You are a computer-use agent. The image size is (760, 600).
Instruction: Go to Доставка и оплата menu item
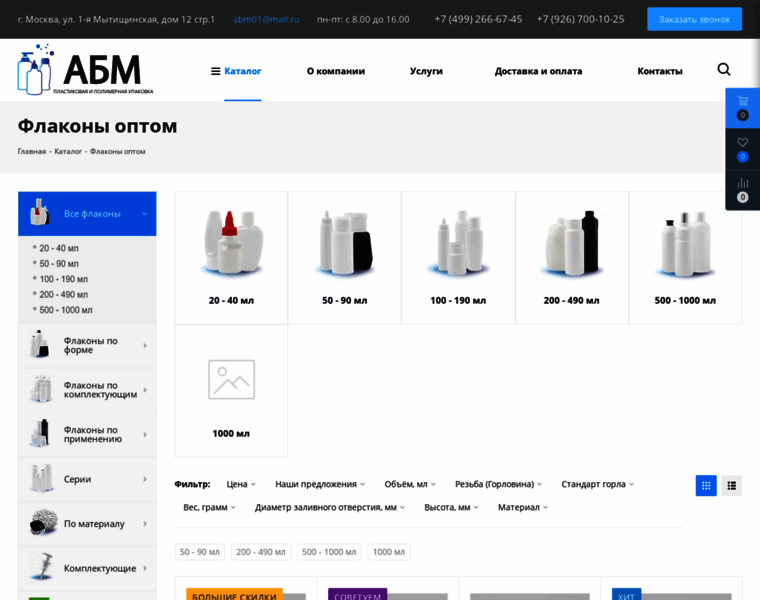538,71
